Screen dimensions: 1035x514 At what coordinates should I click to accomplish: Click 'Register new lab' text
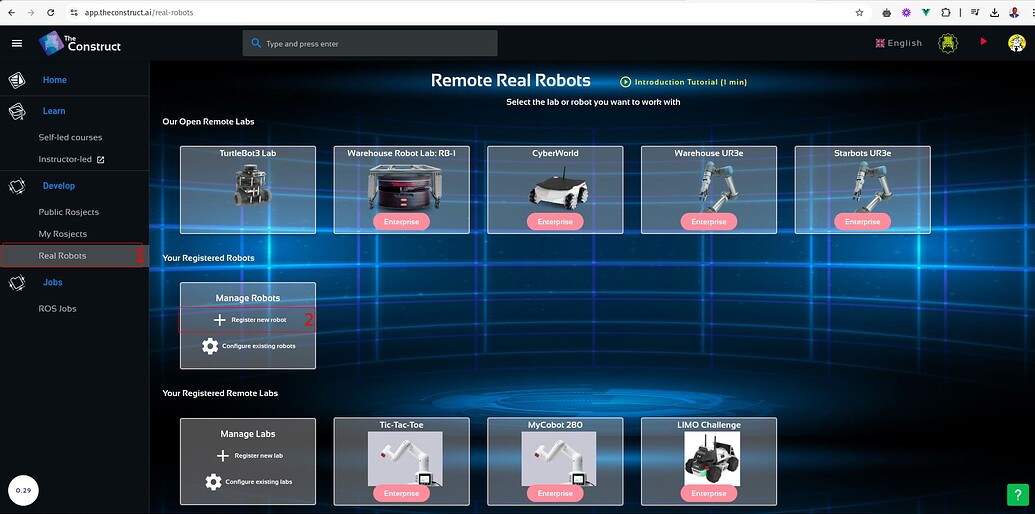point(259,456)
